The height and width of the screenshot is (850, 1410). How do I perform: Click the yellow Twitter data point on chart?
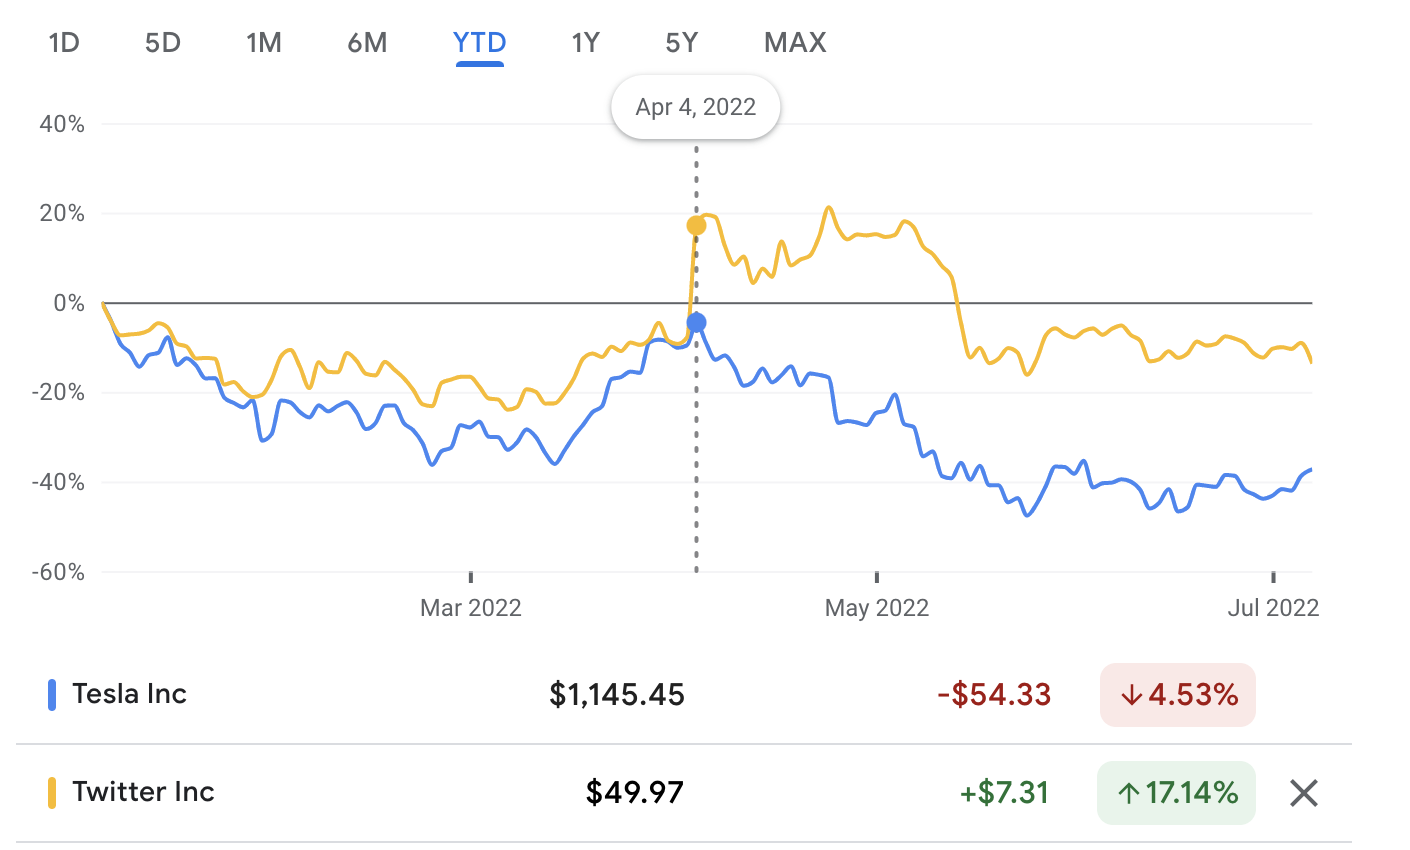tap(696, 226)
